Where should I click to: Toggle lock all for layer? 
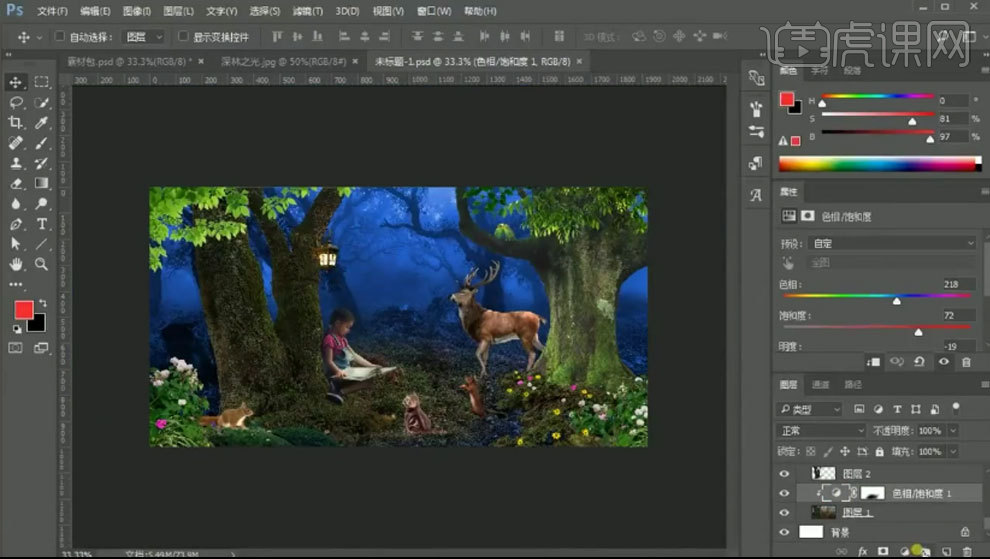[x=880, y=452]
